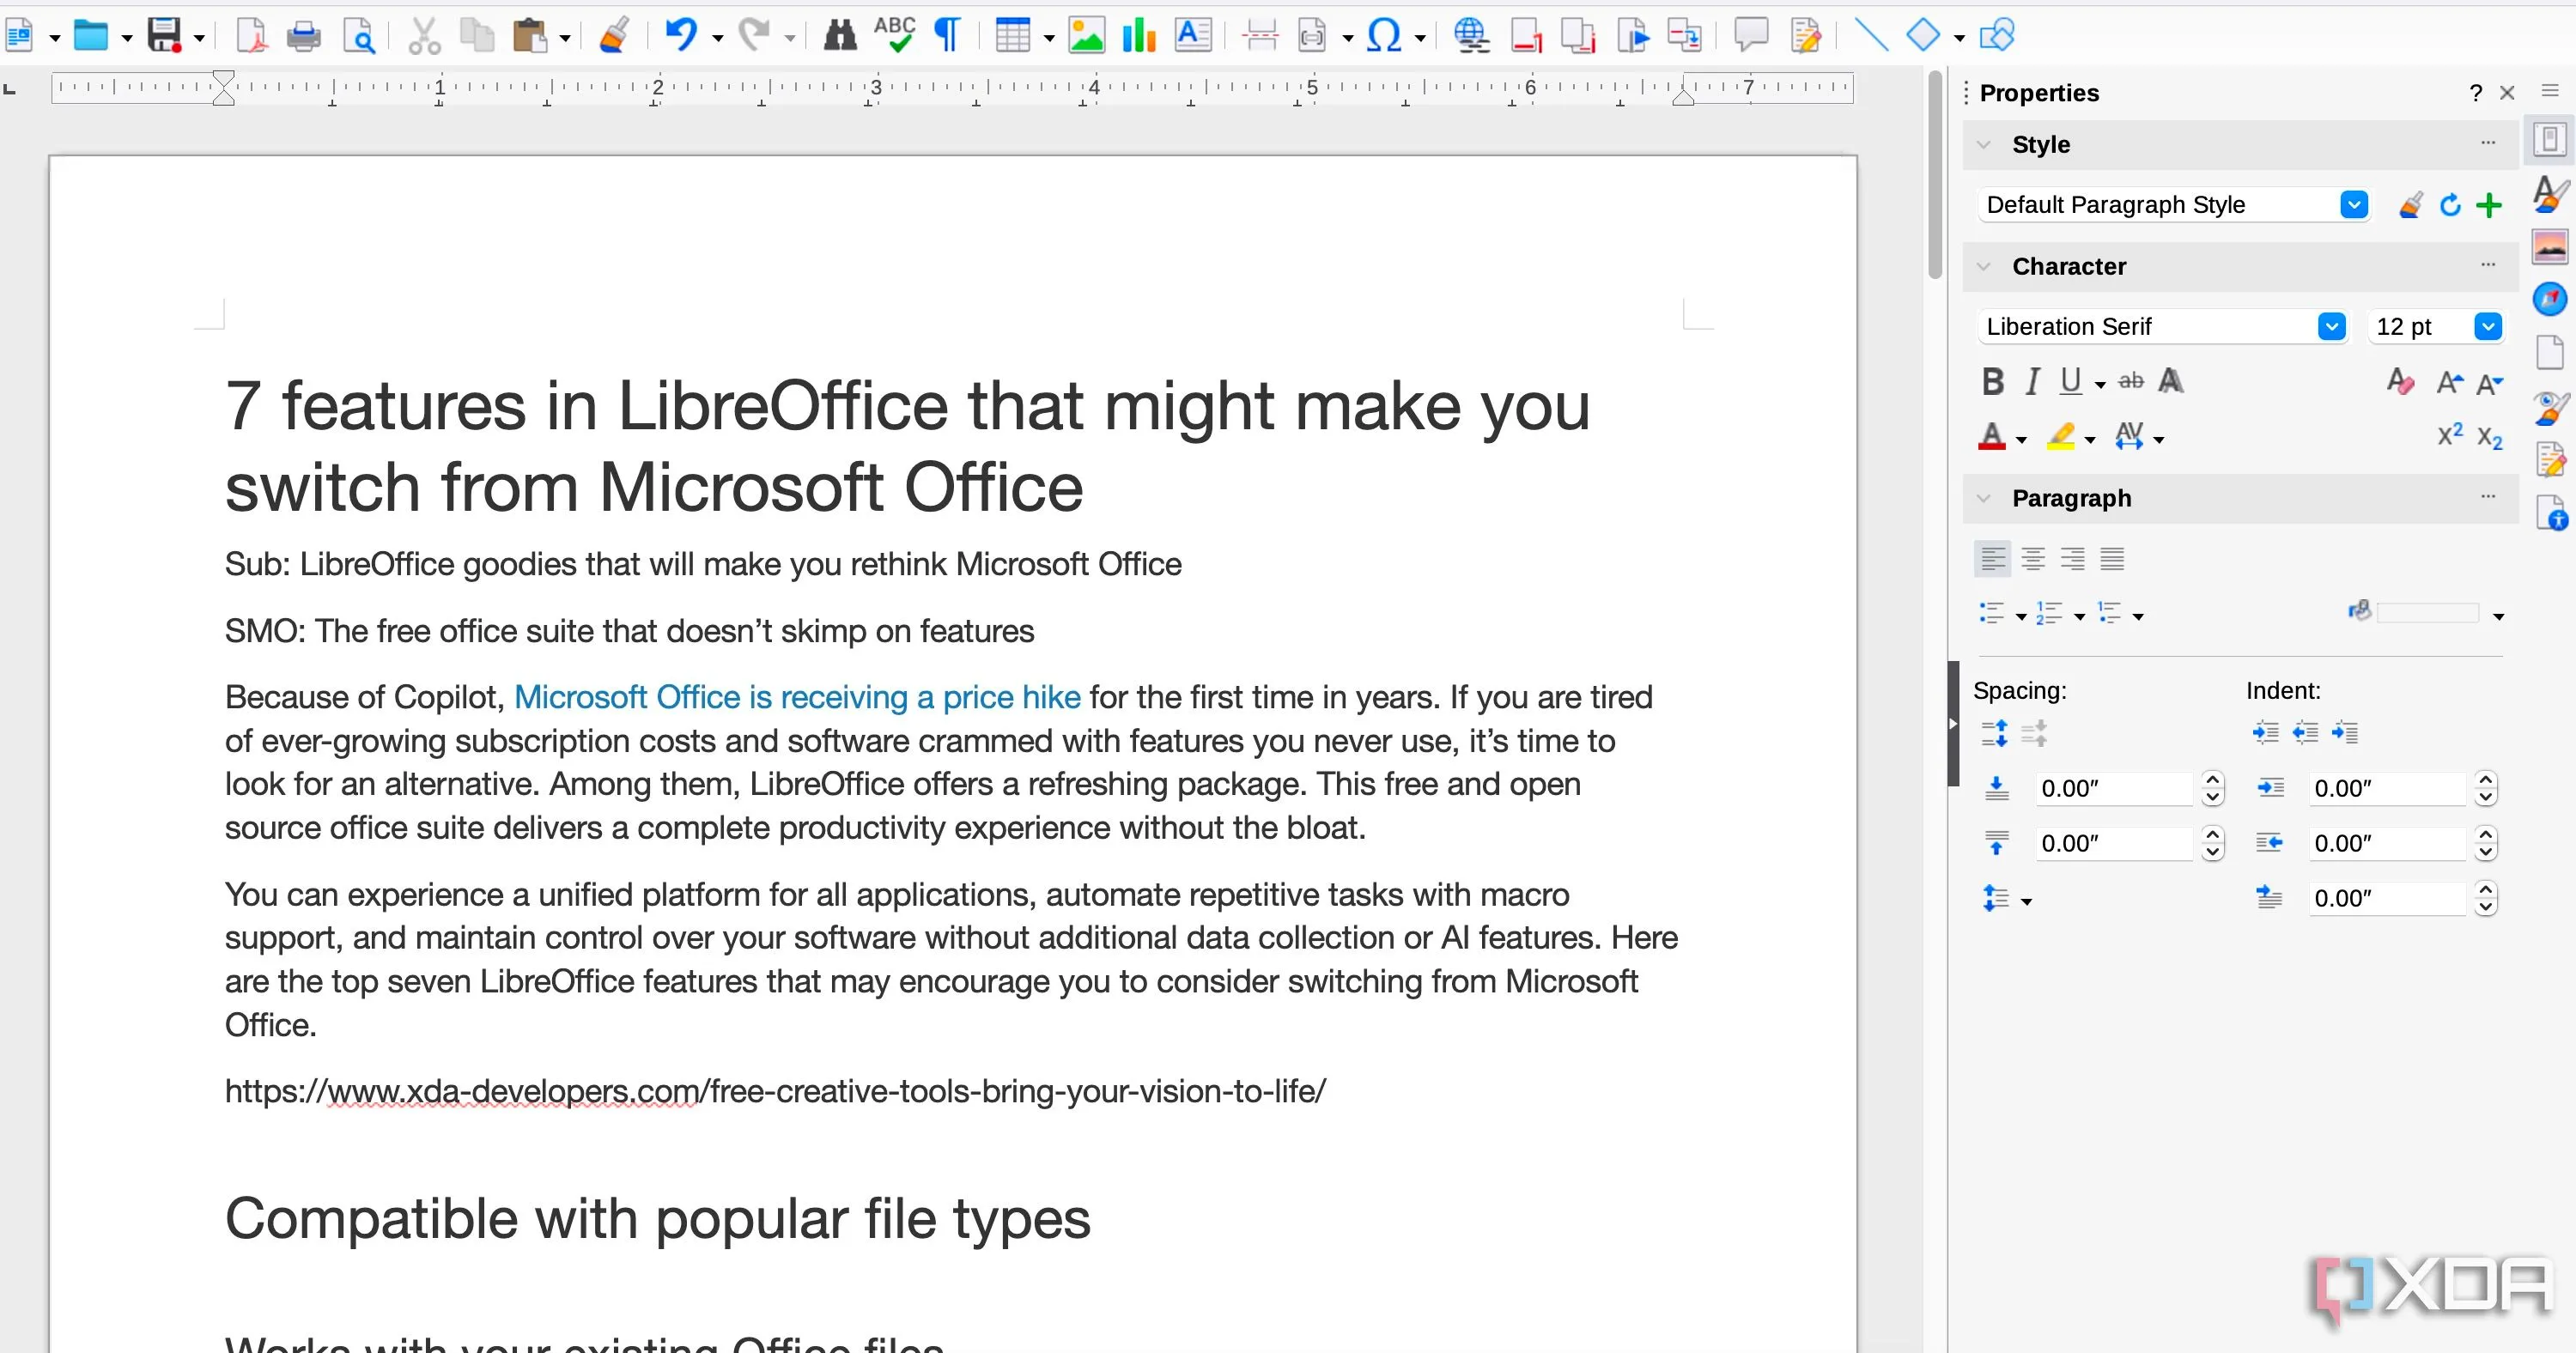The image size is (2576, 1353).
Task: Open Paste options dropdown arrow
Action: pyautogui.click(x=565, y=39)
